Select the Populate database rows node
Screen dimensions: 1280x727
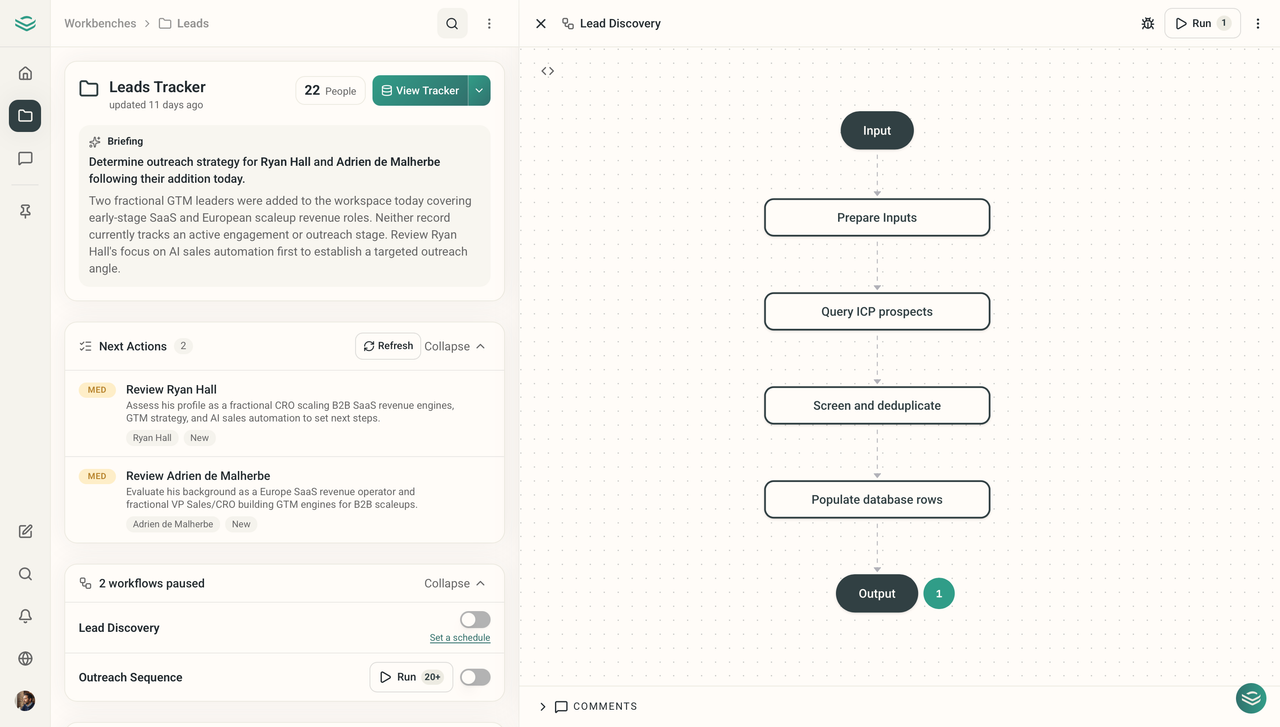click(x=877, y=499)
